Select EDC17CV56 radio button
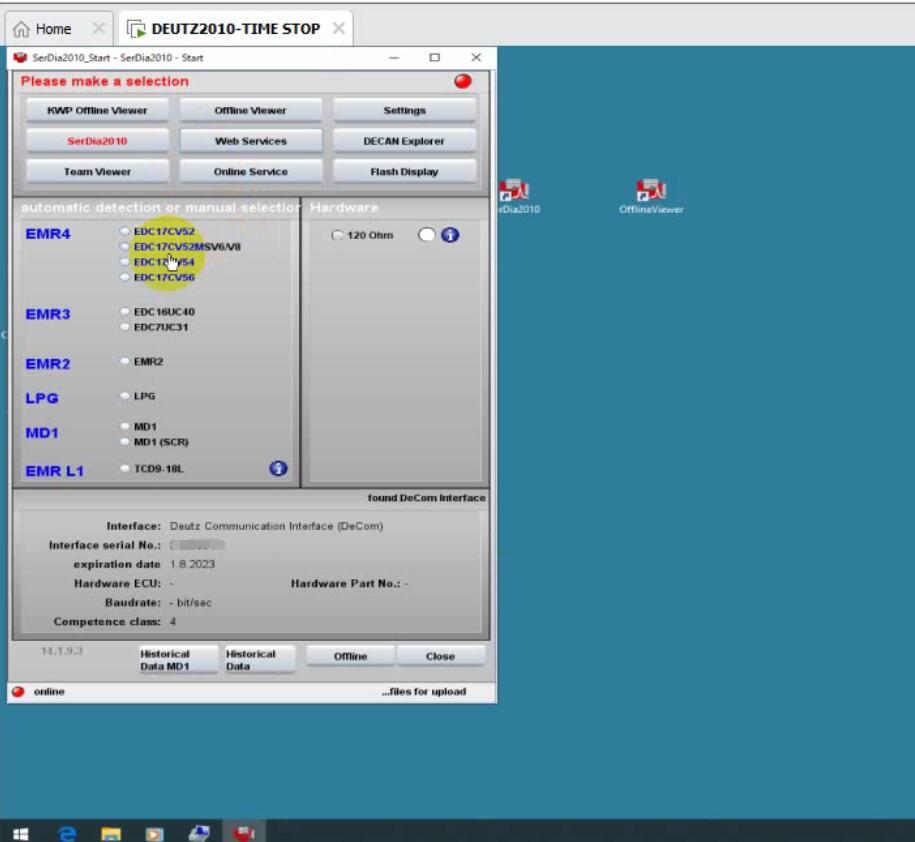 coord(124,277)
